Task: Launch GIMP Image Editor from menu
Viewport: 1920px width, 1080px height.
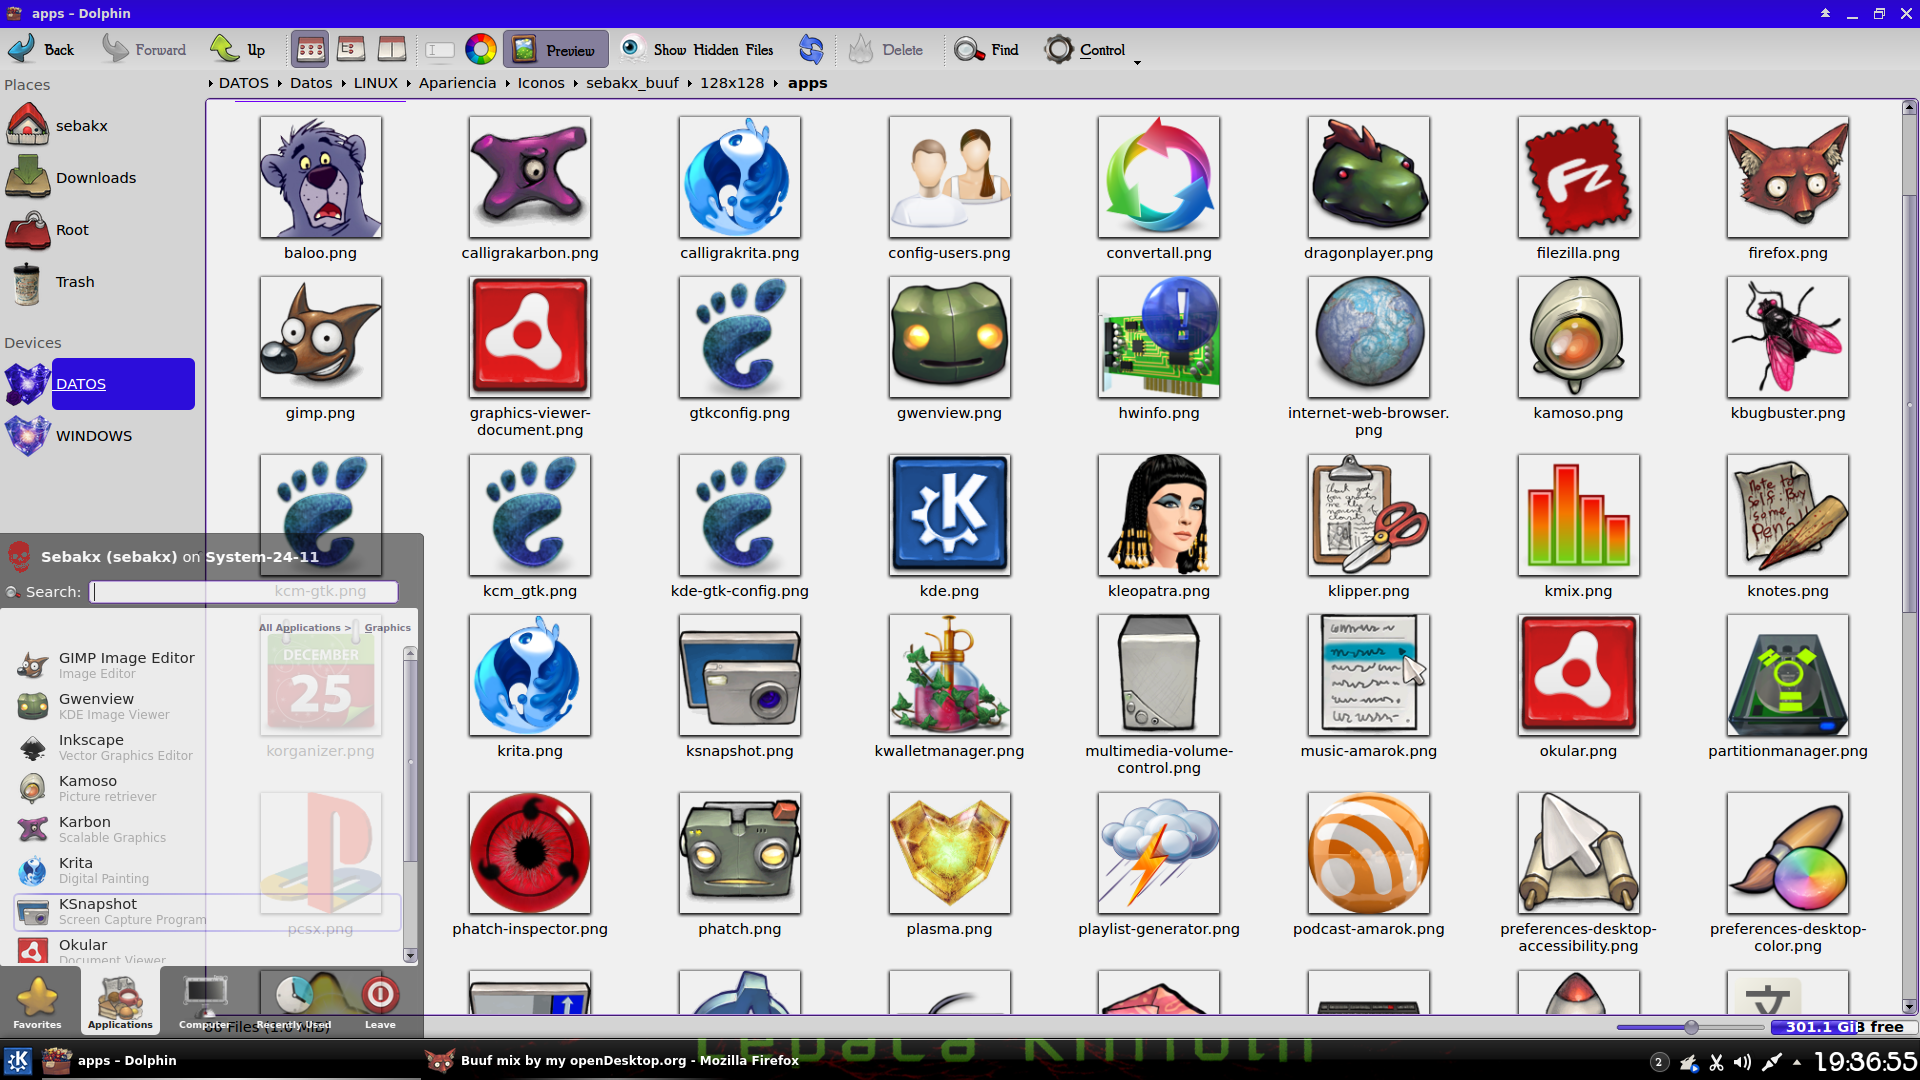Action: (x=206, y=665)
